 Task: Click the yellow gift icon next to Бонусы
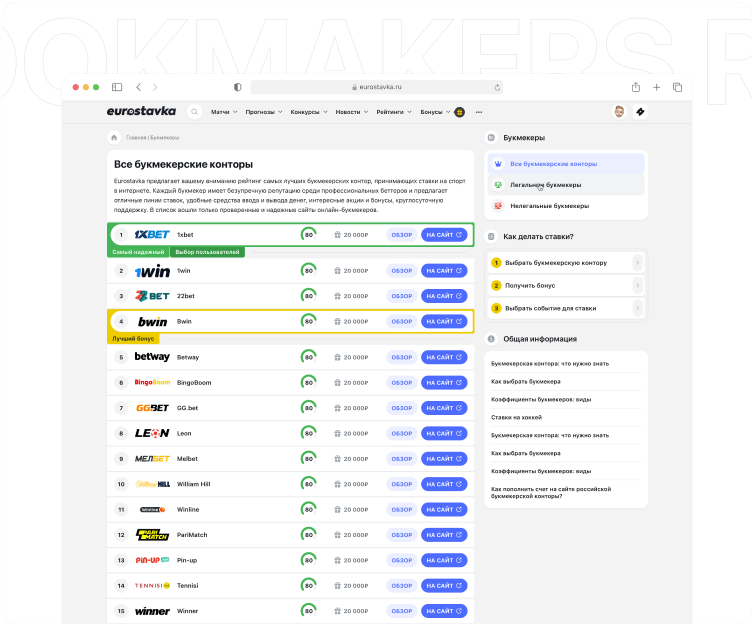point(459,112)
